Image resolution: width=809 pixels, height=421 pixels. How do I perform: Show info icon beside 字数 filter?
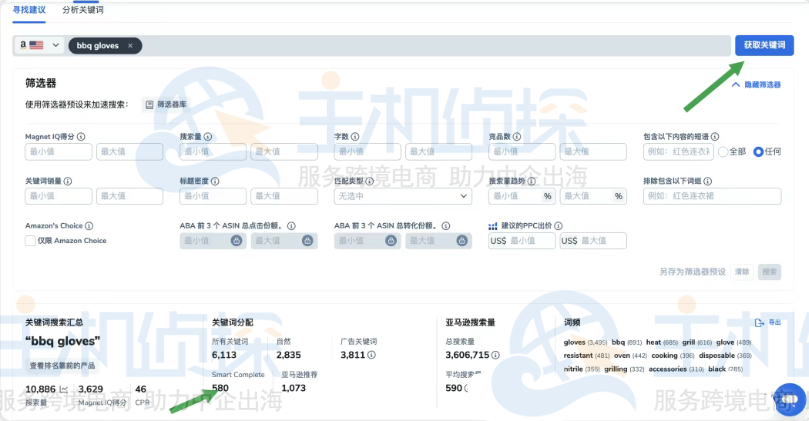355,137
